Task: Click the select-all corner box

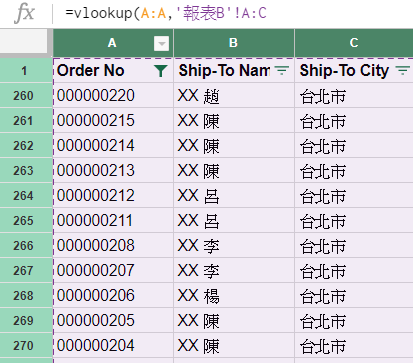Action: [x=24, y=41]
